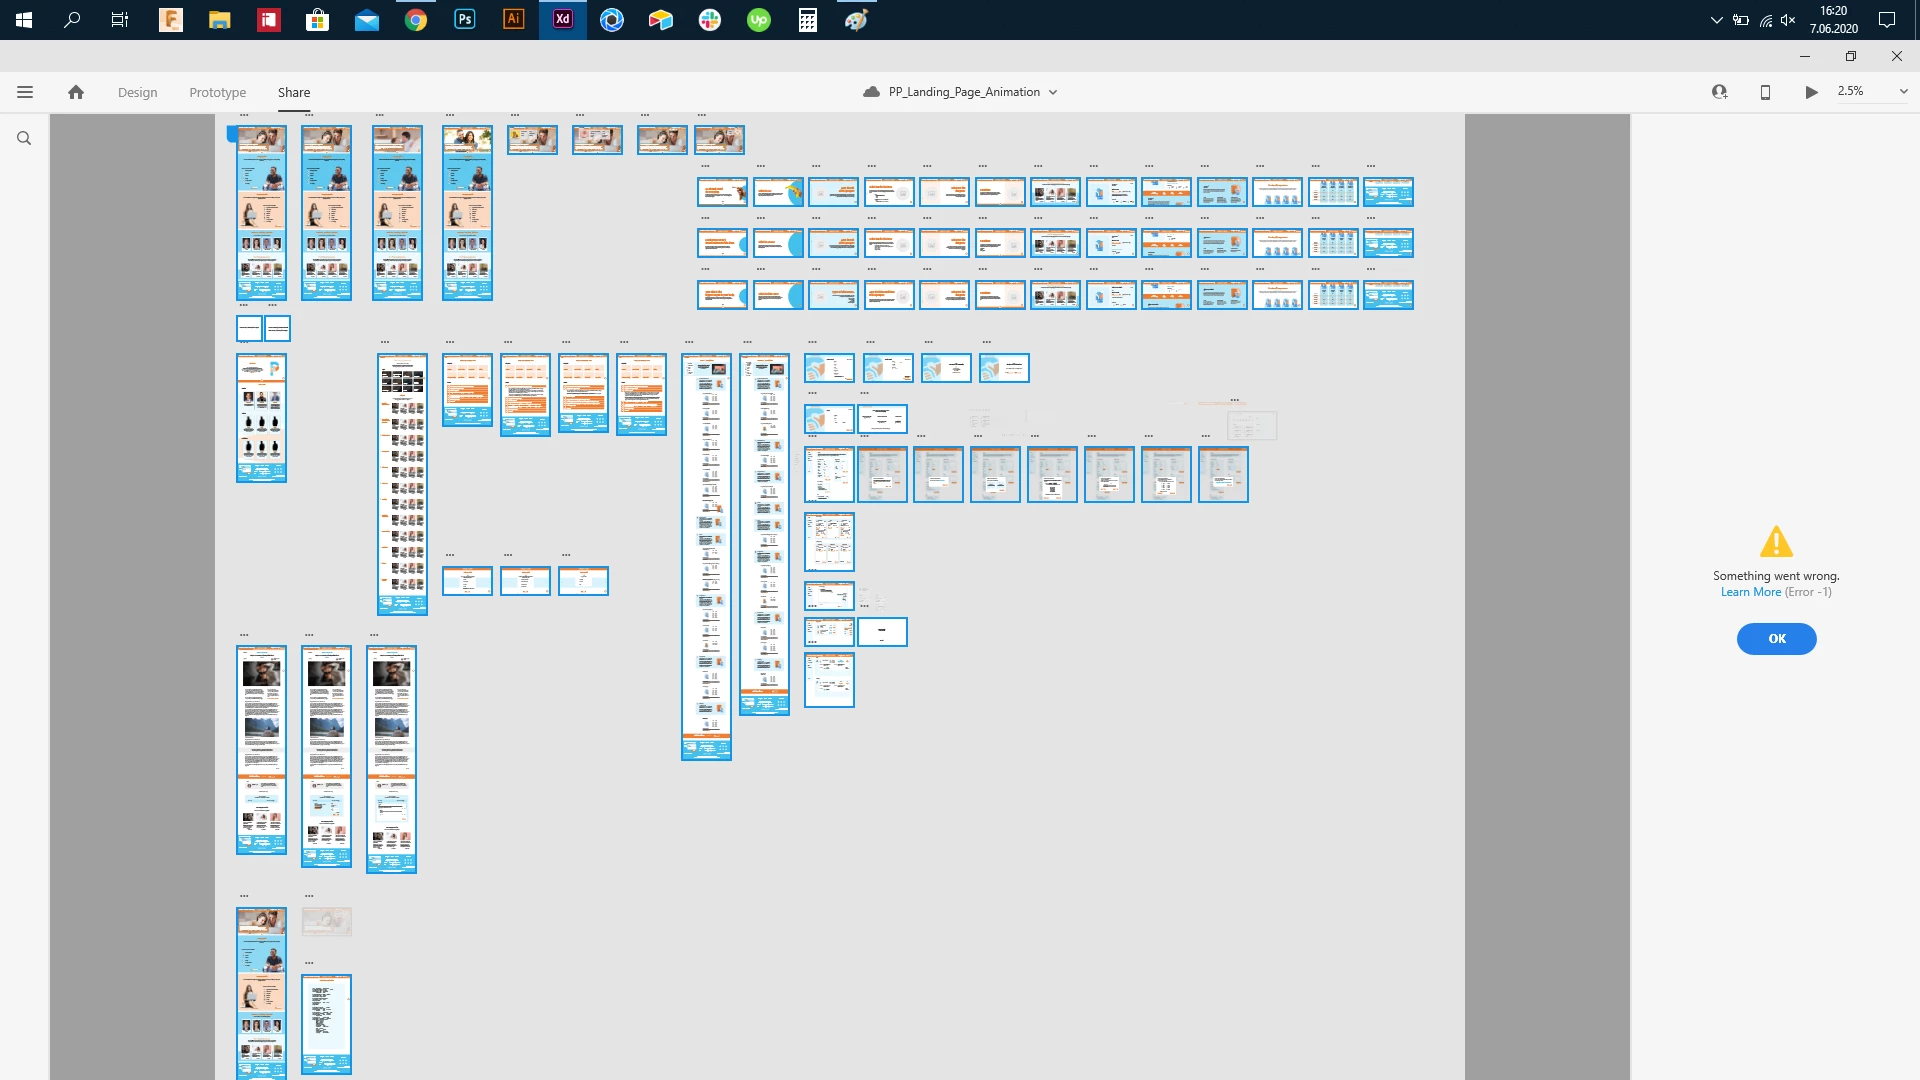
Task: Click the search magnifier in left sidebar
Action: (x=24, y=139)
